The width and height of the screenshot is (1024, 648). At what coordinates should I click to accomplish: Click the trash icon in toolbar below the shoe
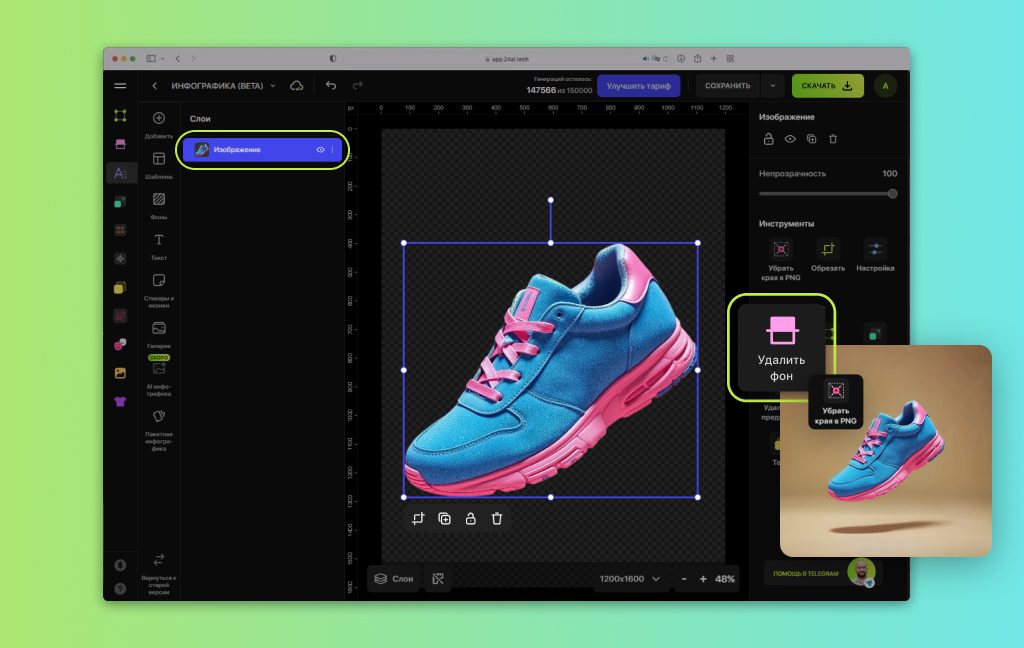point(497,519)
